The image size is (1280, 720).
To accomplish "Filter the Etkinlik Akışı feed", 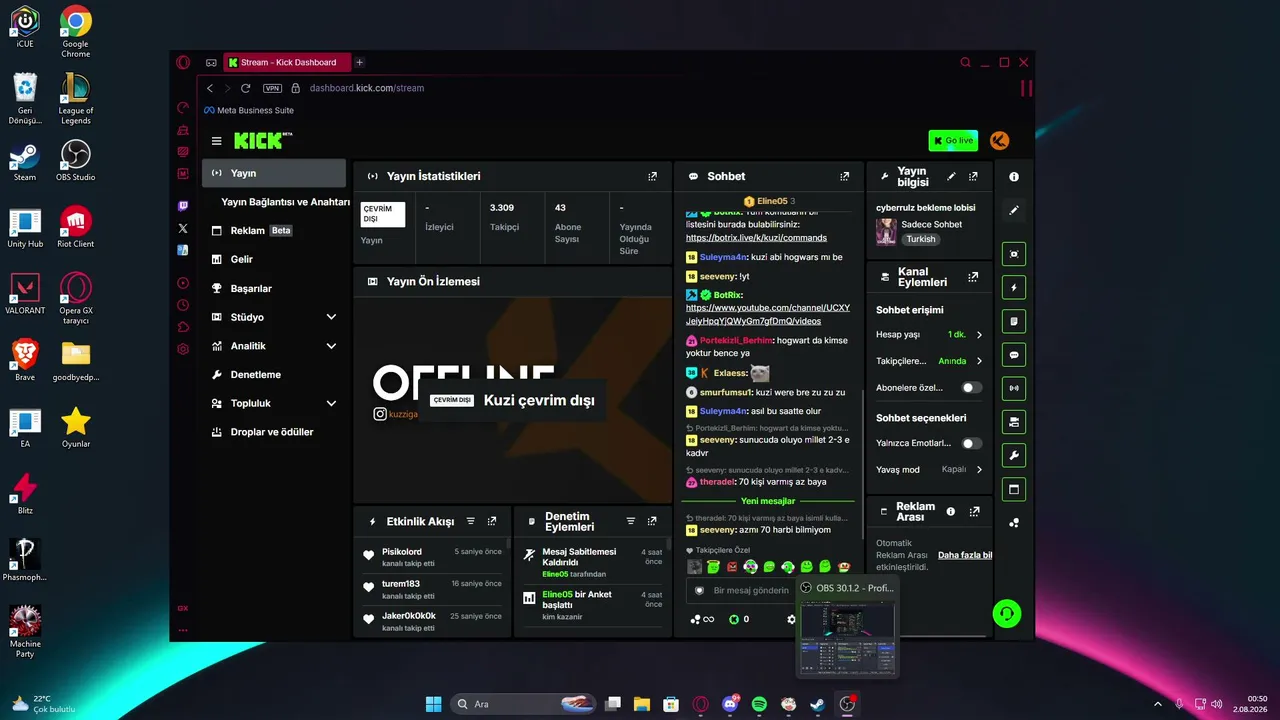I will pyautogui.click(x=471, y=521).
